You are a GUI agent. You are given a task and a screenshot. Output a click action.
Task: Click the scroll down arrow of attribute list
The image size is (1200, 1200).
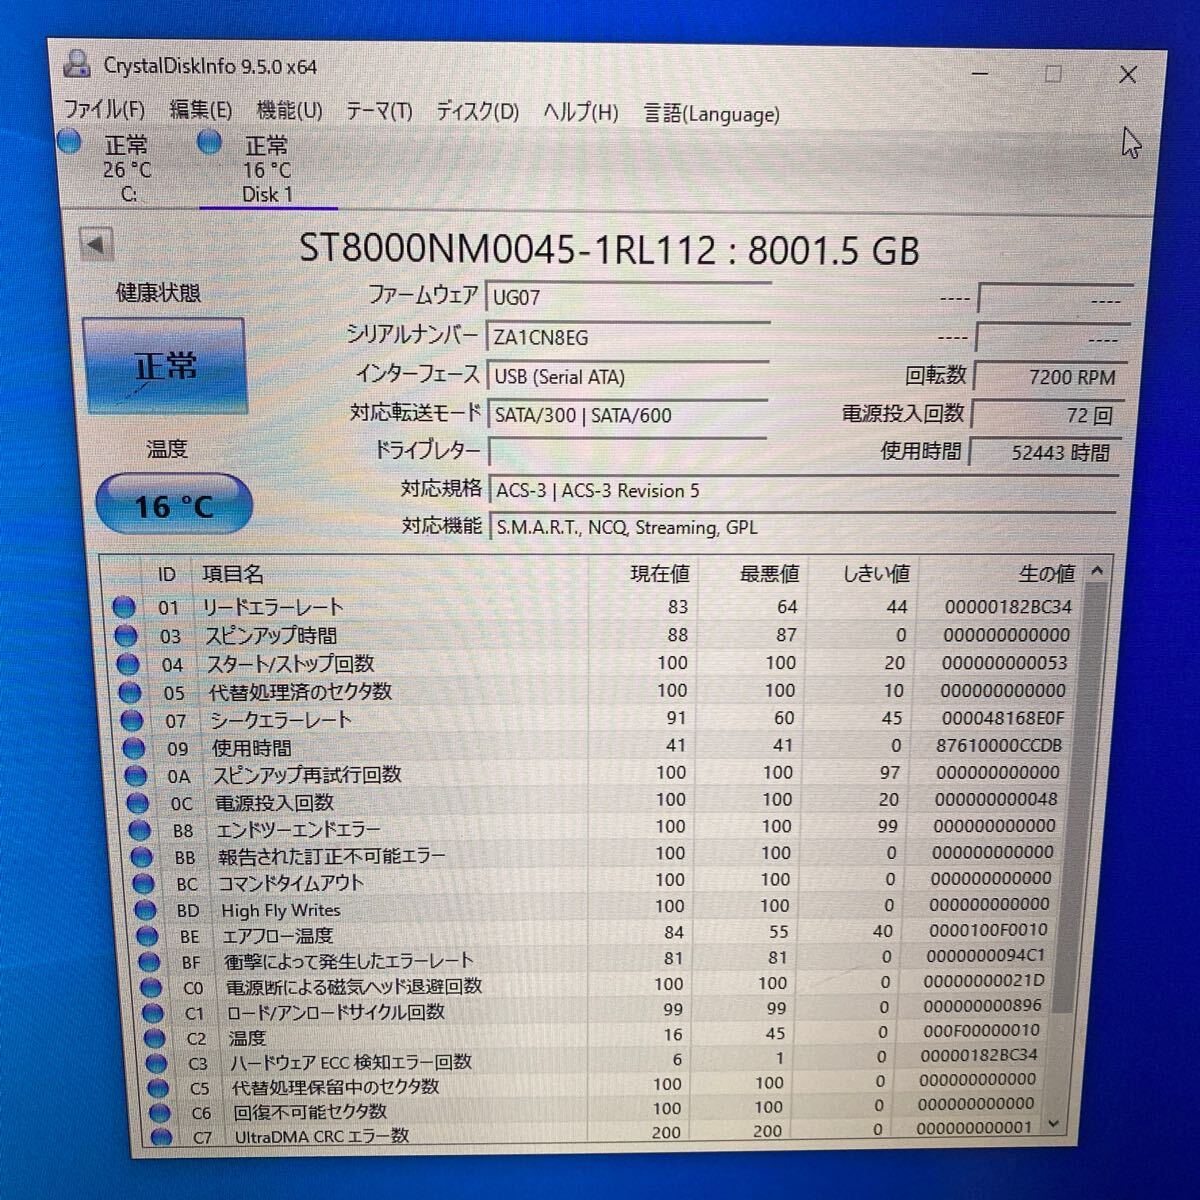click(1053, 1124)
